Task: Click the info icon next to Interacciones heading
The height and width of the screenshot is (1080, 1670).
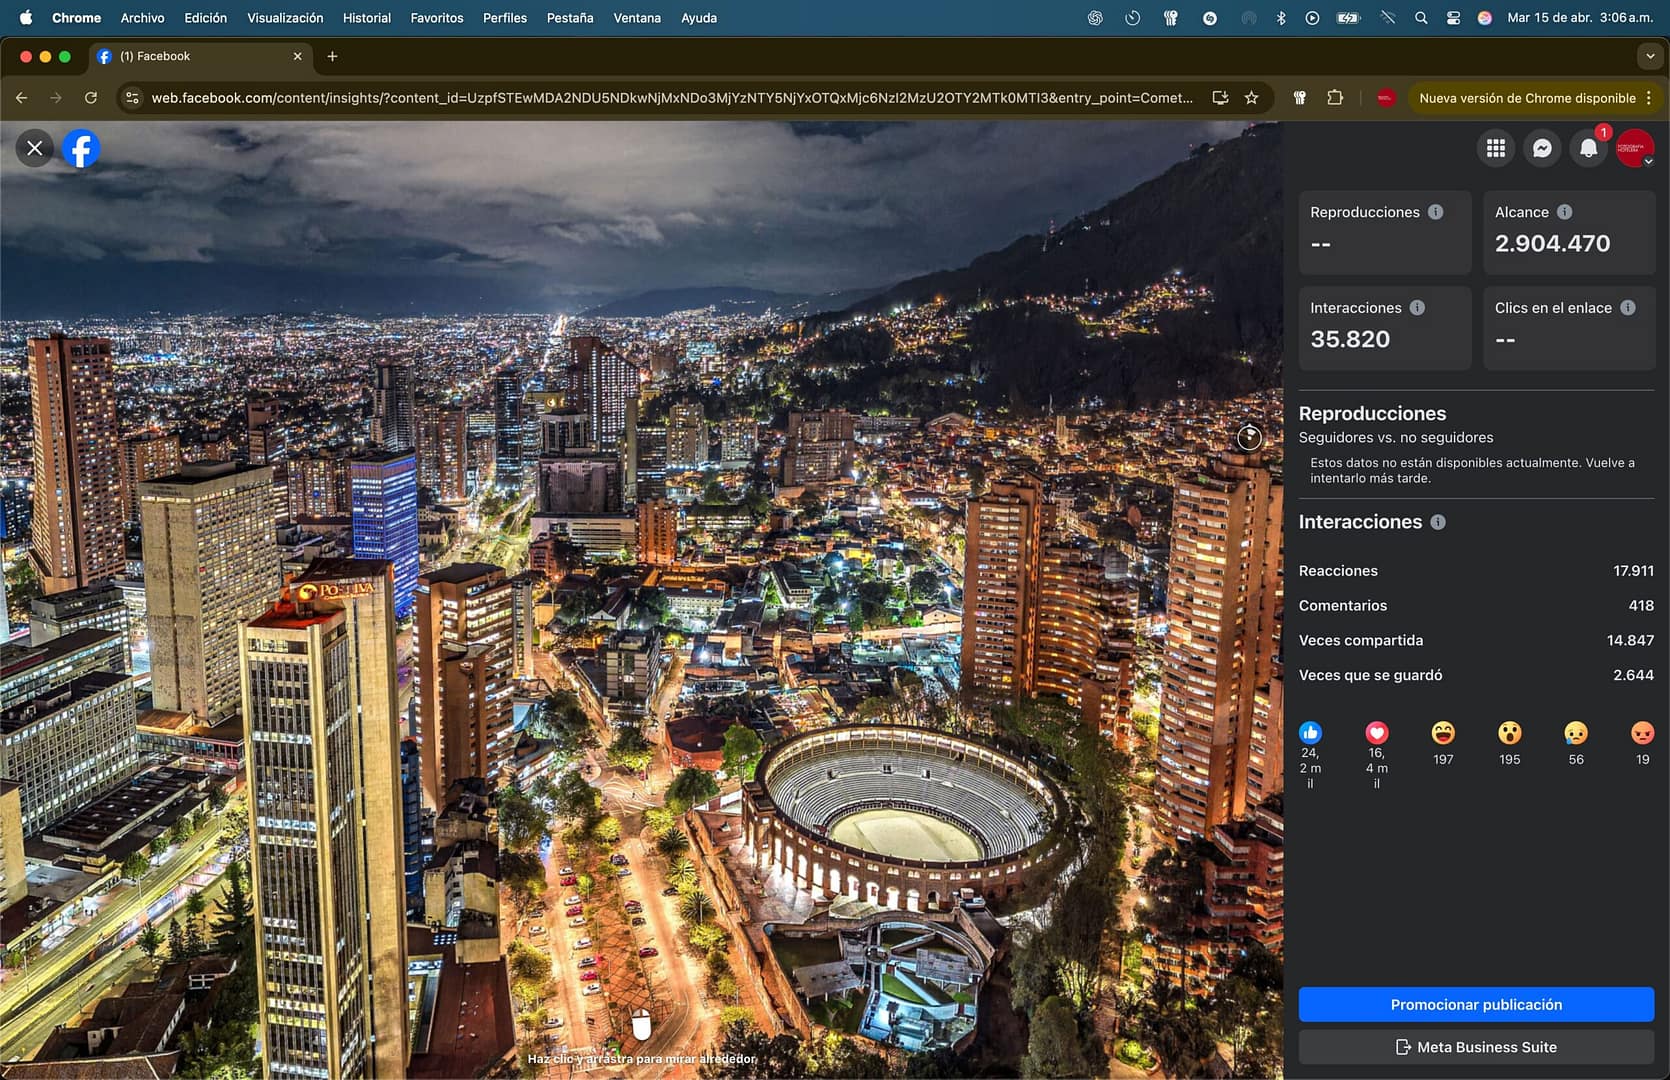Action: click(x=1439, y=521)
